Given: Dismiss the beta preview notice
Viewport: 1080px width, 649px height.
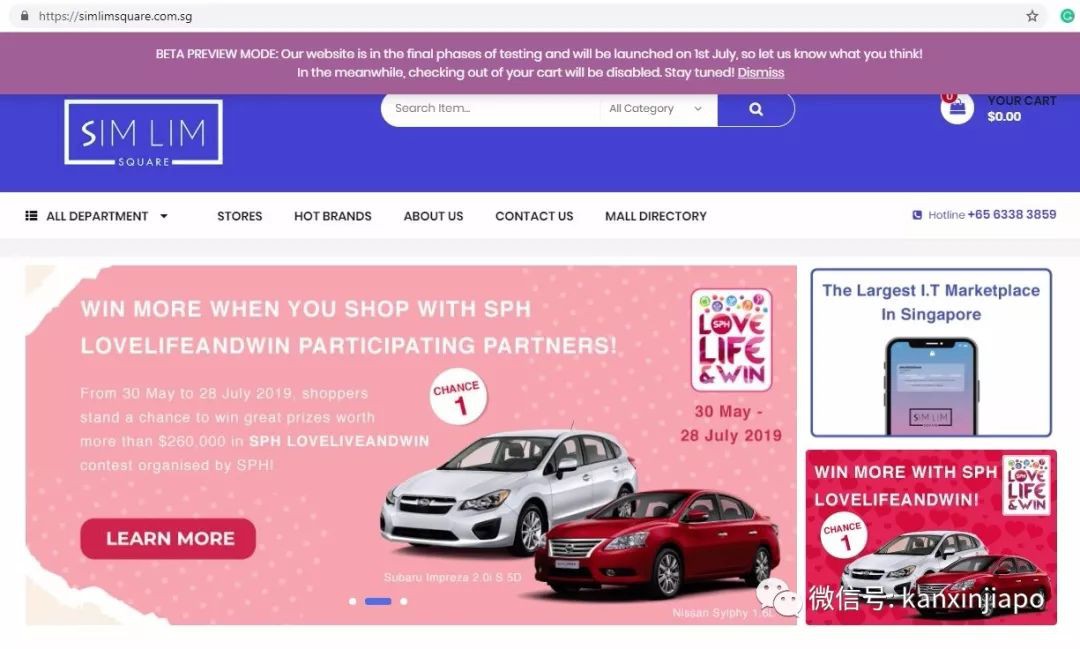Looking at the screenshot, I should [760, 72].
